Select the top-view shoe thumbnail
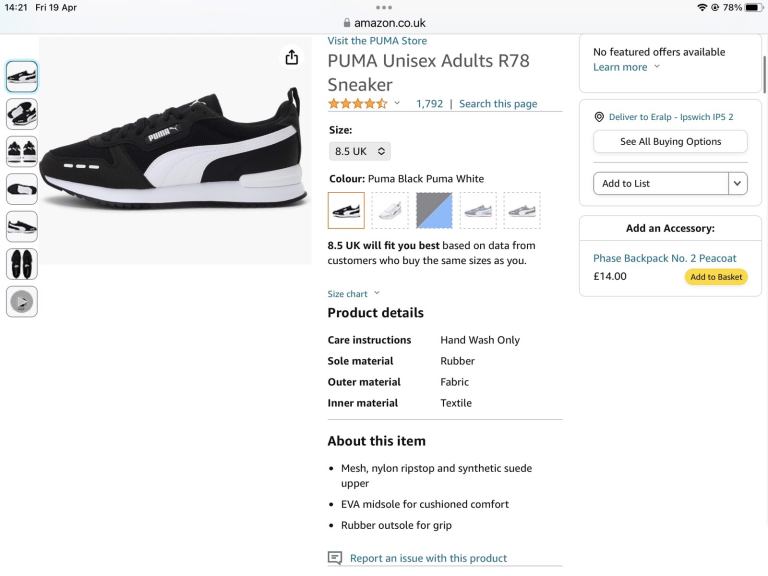The height and width of the screenshot is (576, 768). pyautogui.click(x=22, y=264)
